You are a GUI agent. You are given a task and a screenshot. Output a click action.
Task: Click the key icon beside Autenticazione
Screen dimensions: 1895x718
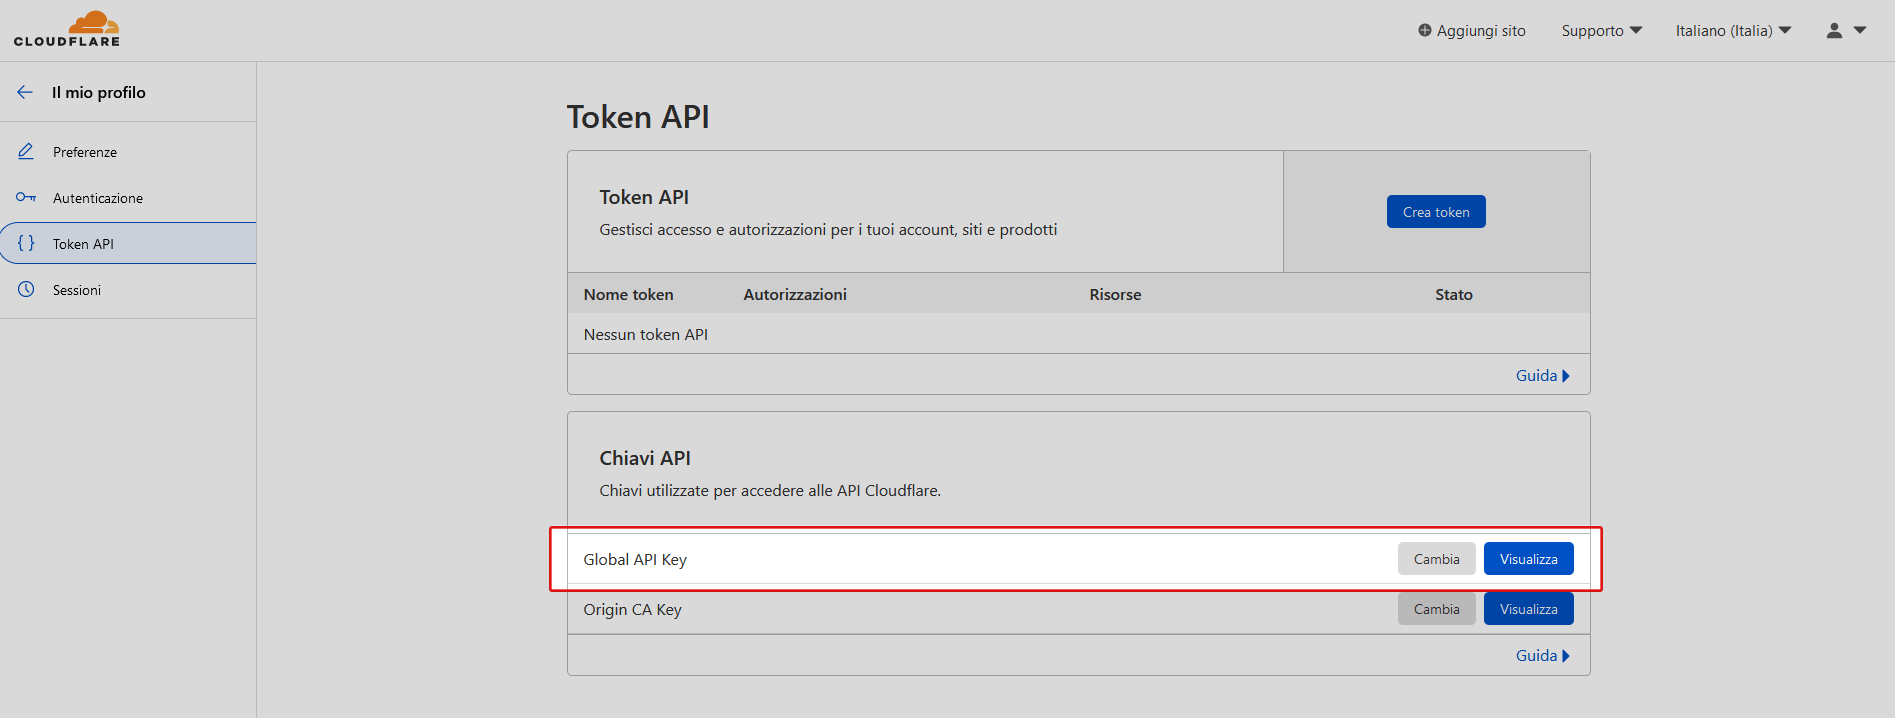coord(26,197)
